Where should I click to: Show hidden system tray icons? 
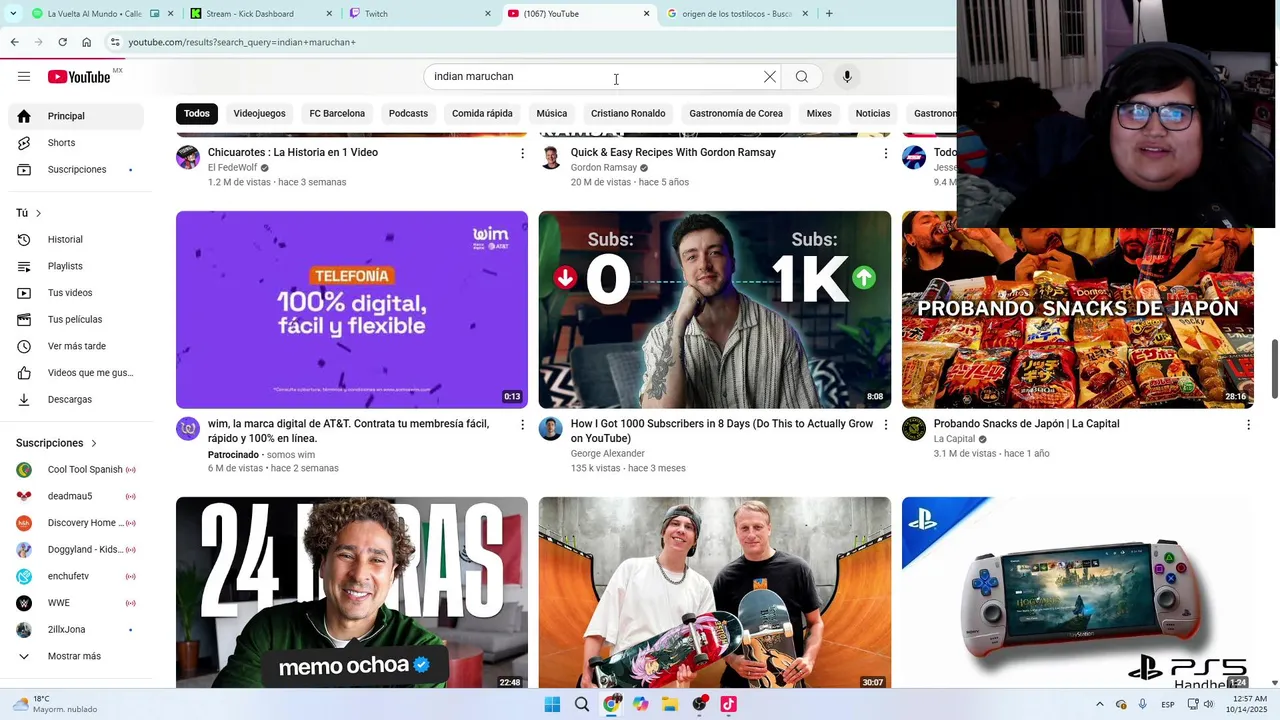click(x=1100, y=704)
